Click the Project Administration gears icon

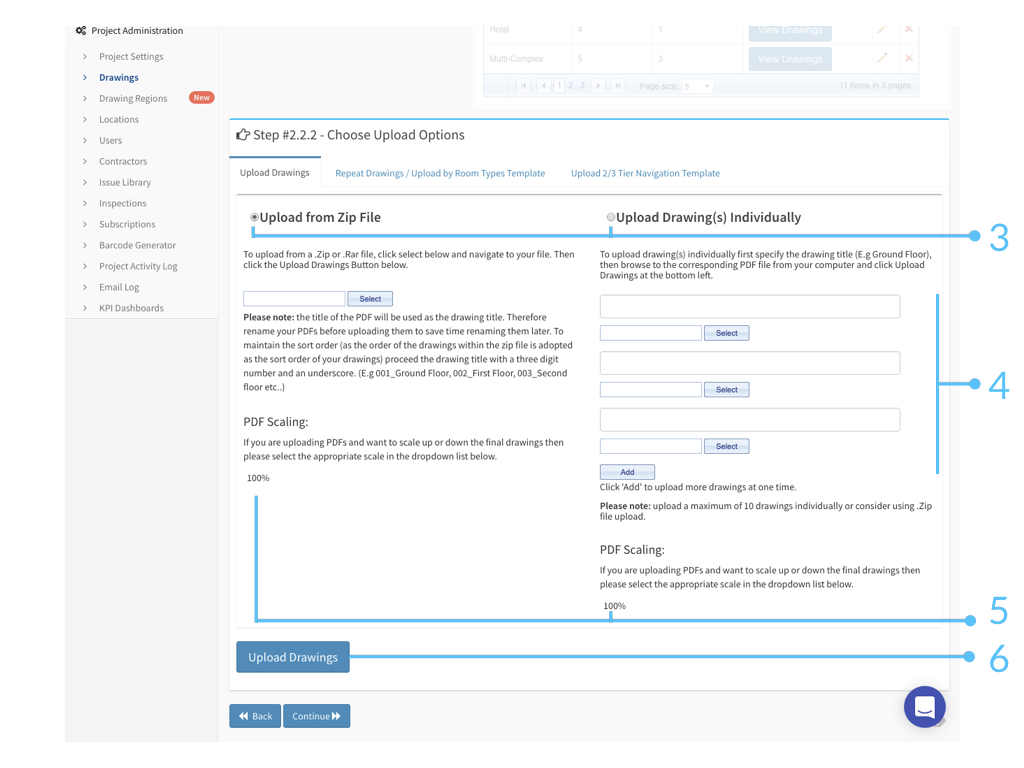pyautogui.click(x=81, y=31)
